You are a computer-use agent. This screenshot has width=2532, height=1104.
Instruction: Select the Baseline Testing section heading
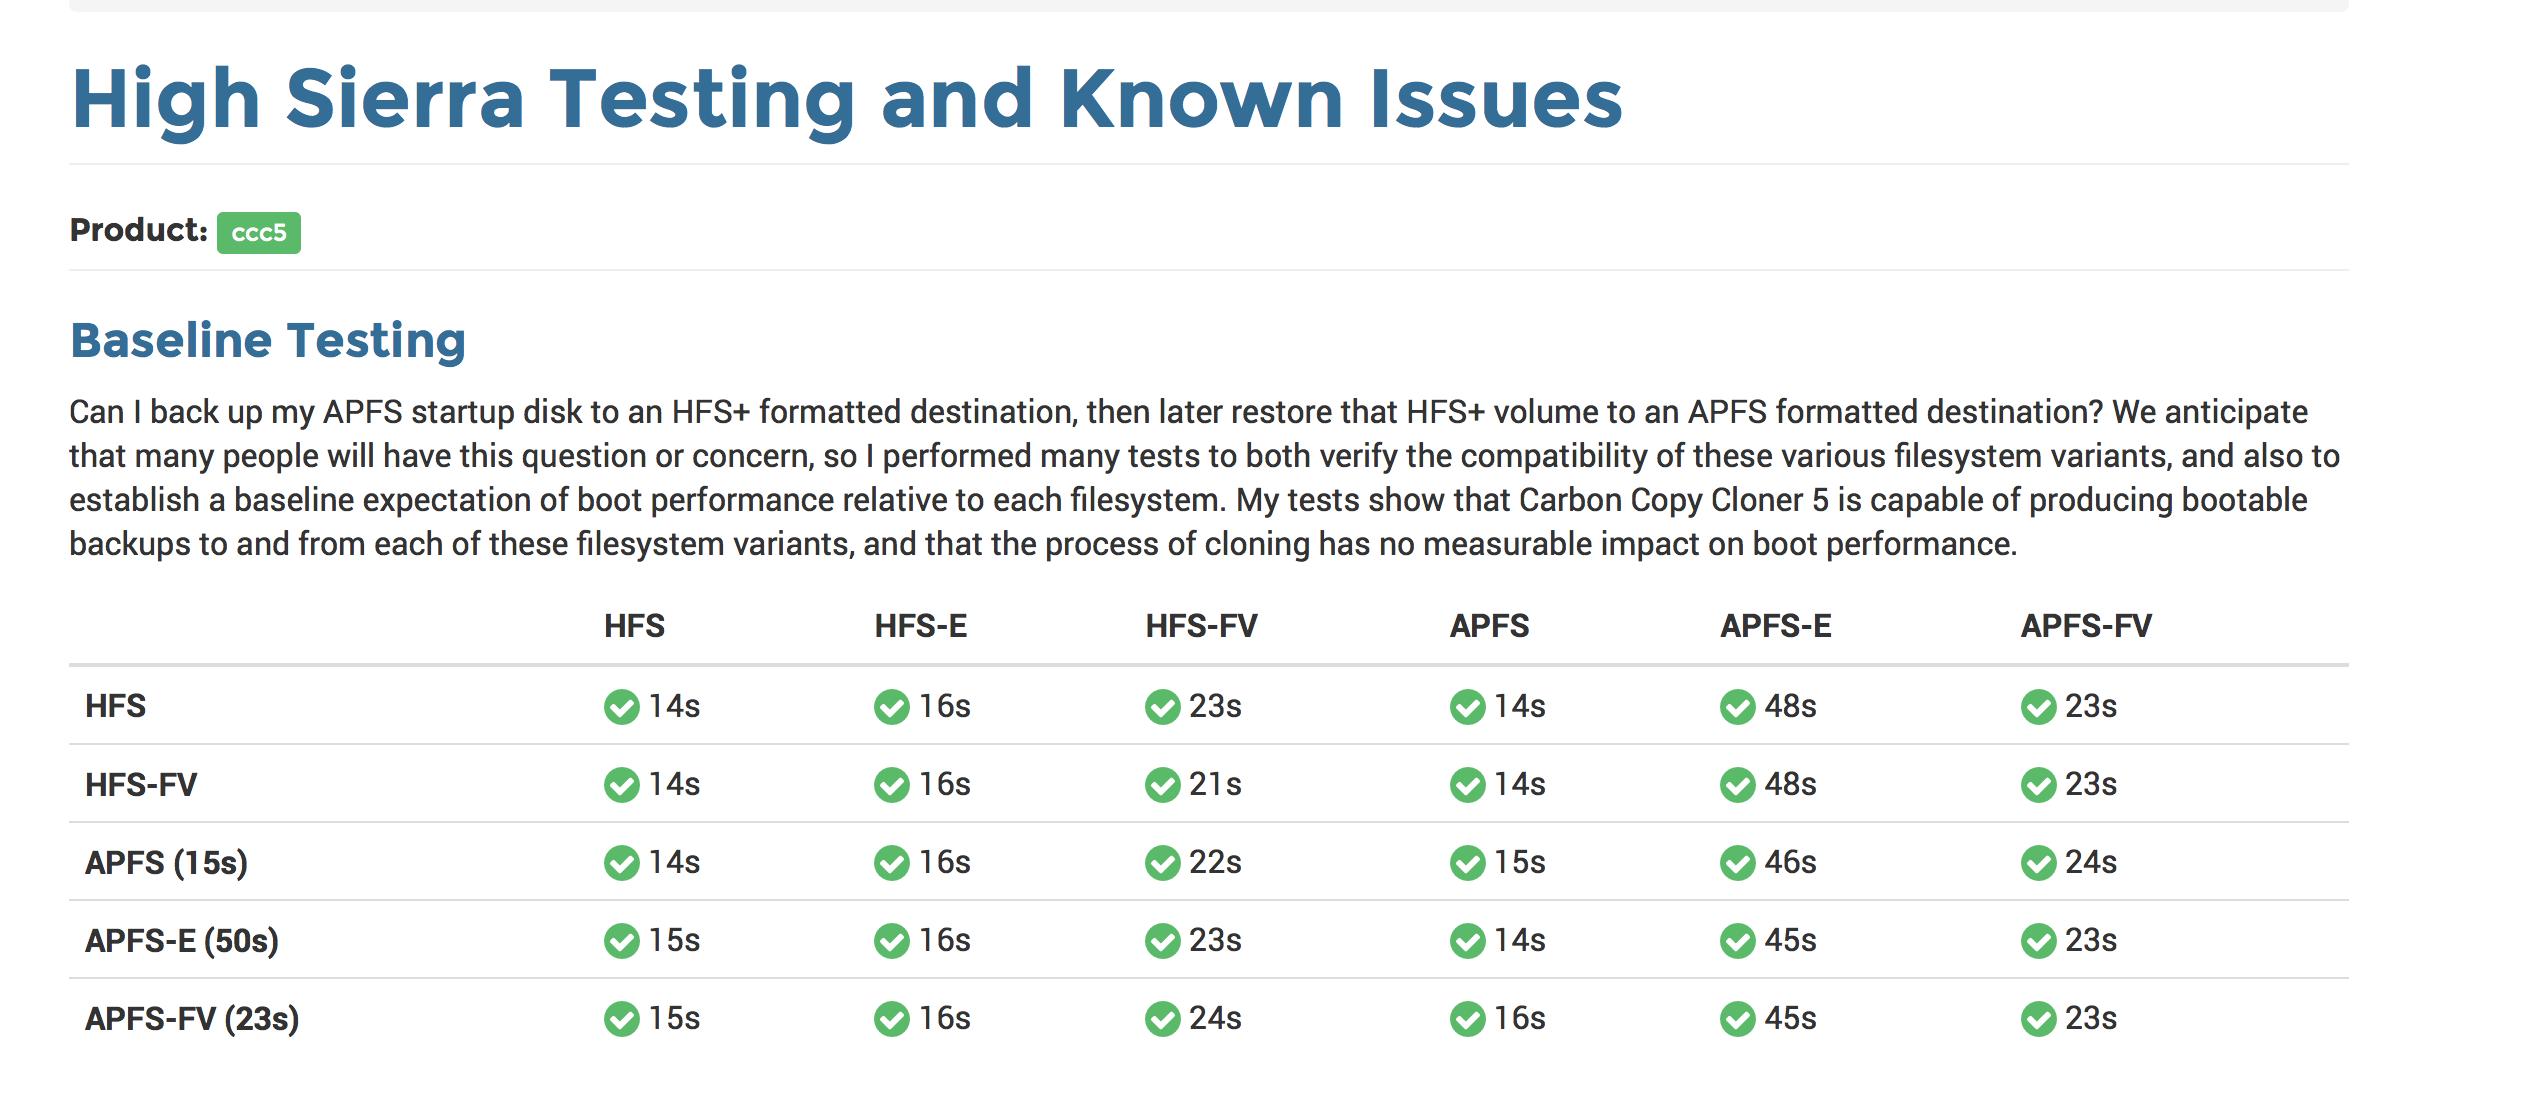(x=268, y=340)
